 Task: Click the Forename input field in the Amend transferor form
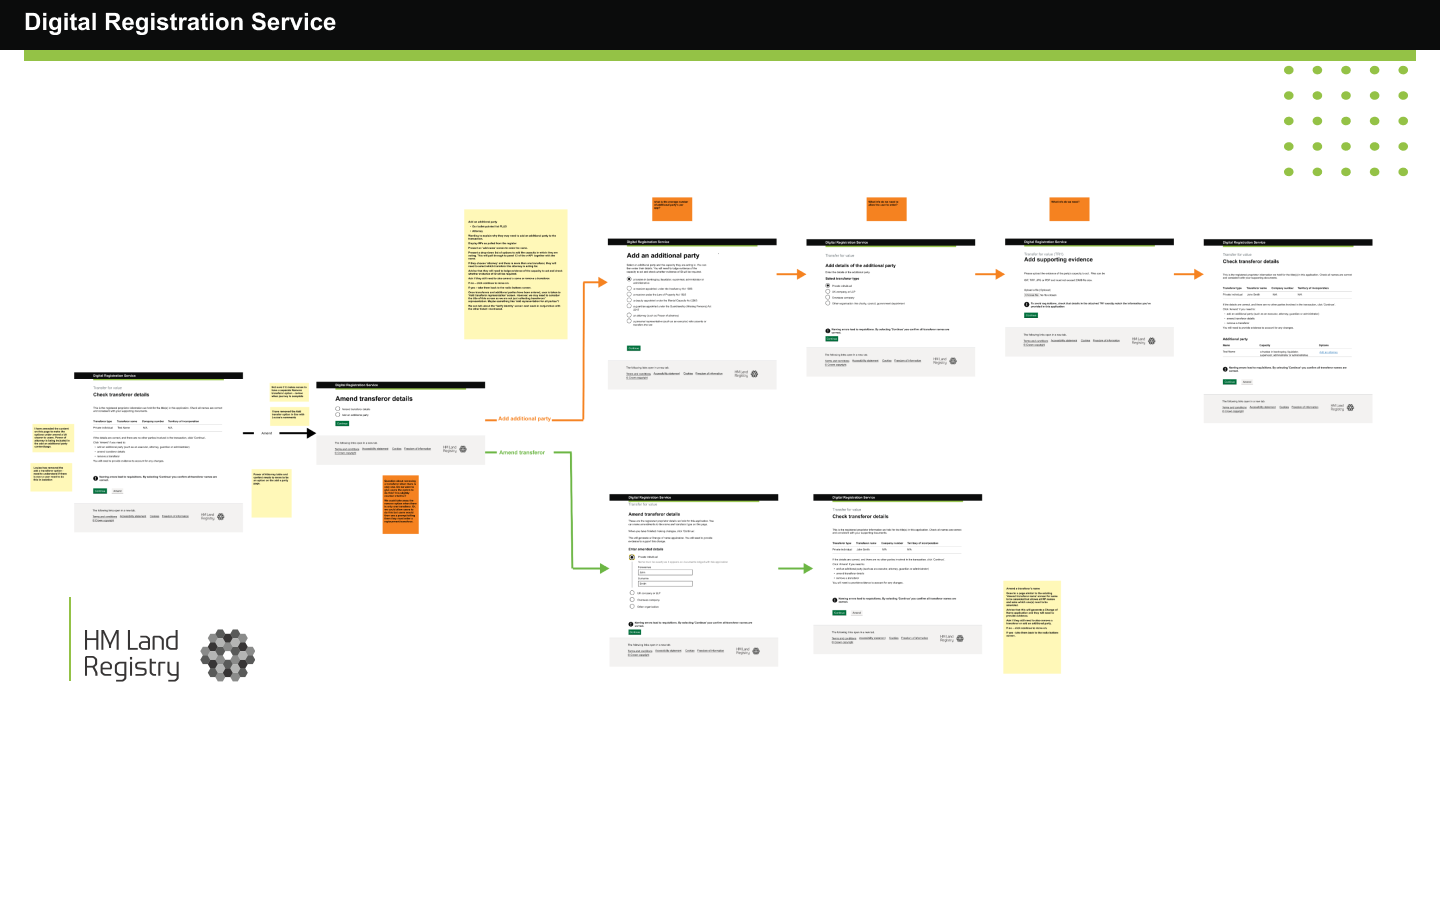point(665,572)
